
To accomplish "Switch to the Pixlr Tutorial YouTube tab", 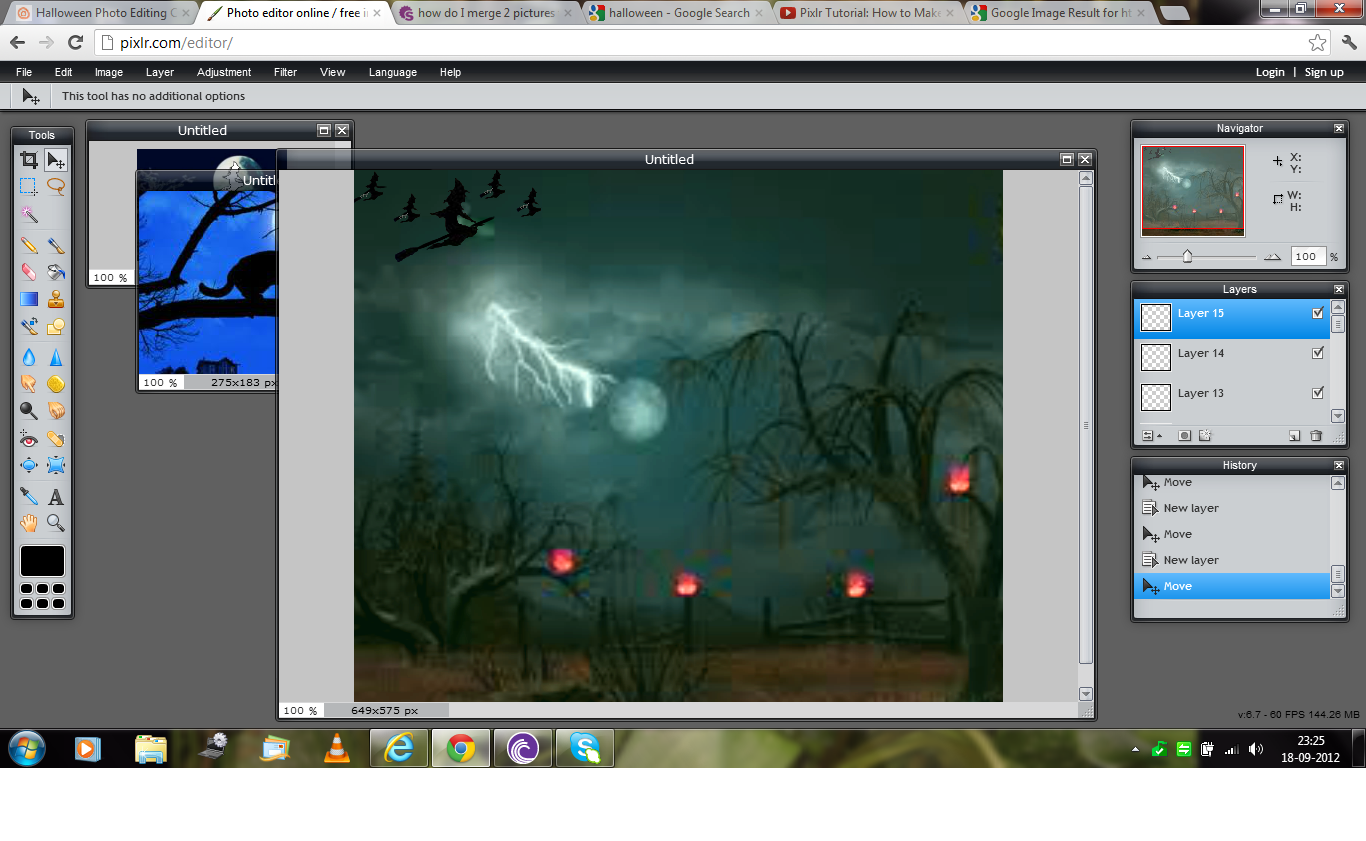I will [x=867, y=13].
